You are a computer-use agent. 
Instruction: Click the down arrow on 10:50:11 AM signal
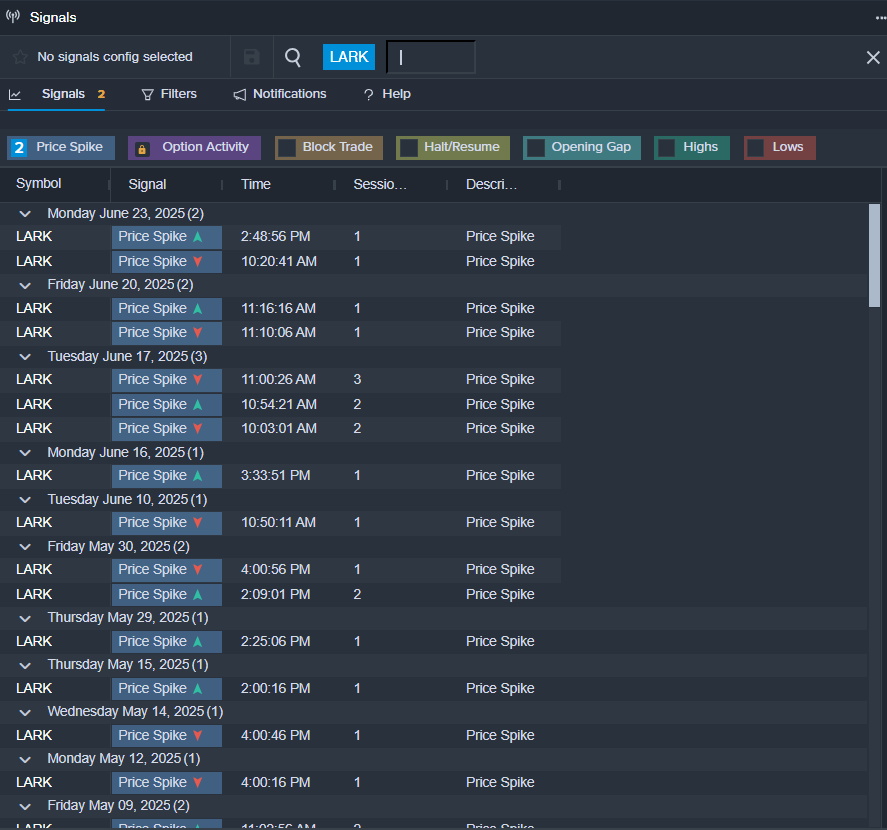[197, 522]
